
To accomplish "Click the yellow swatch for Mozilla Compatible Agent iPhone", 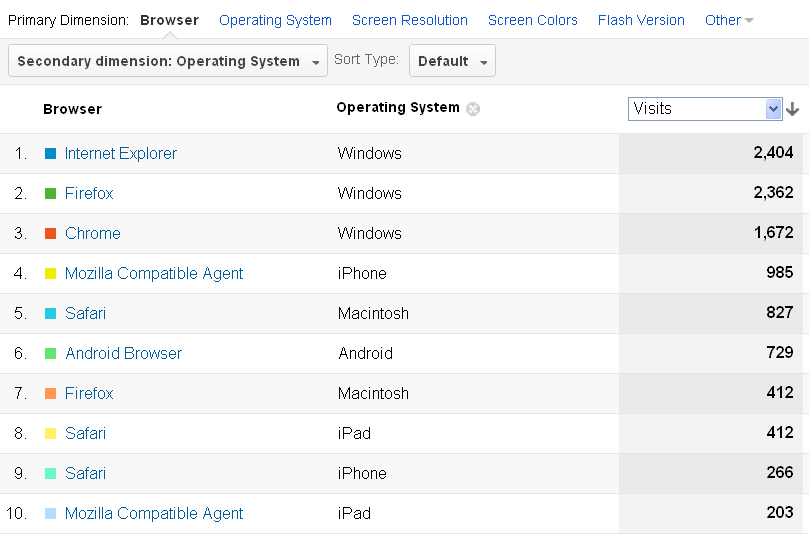I will click(51, 273).
